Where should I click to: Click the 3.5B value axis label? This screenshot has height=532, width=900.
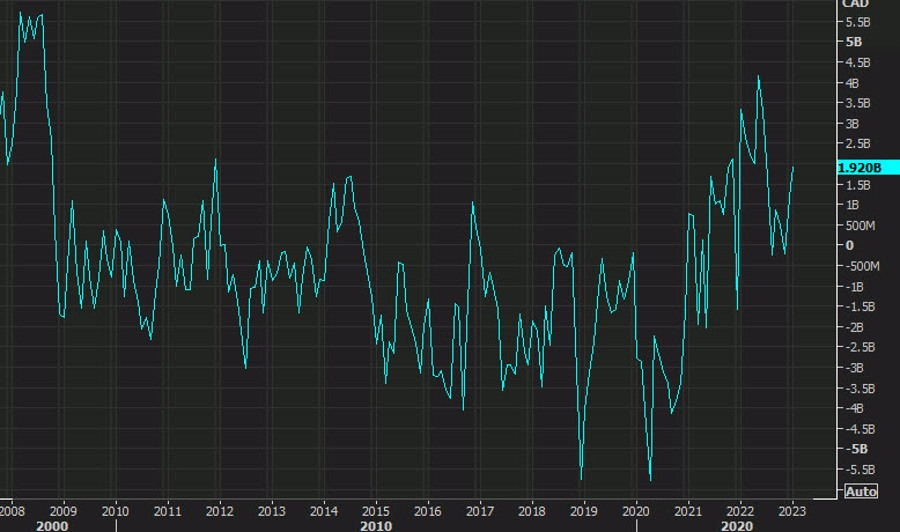click(x=858, y=103)
